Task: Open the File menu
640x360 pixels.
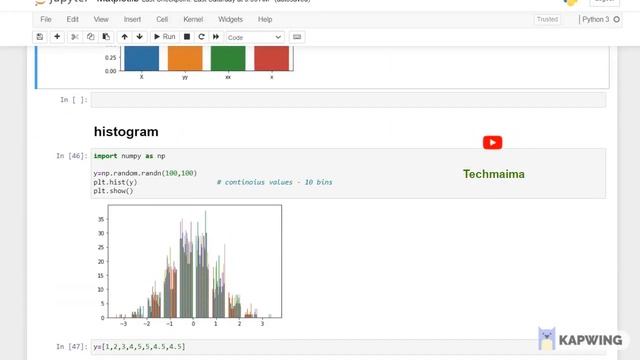Action: tap(46, 19)
